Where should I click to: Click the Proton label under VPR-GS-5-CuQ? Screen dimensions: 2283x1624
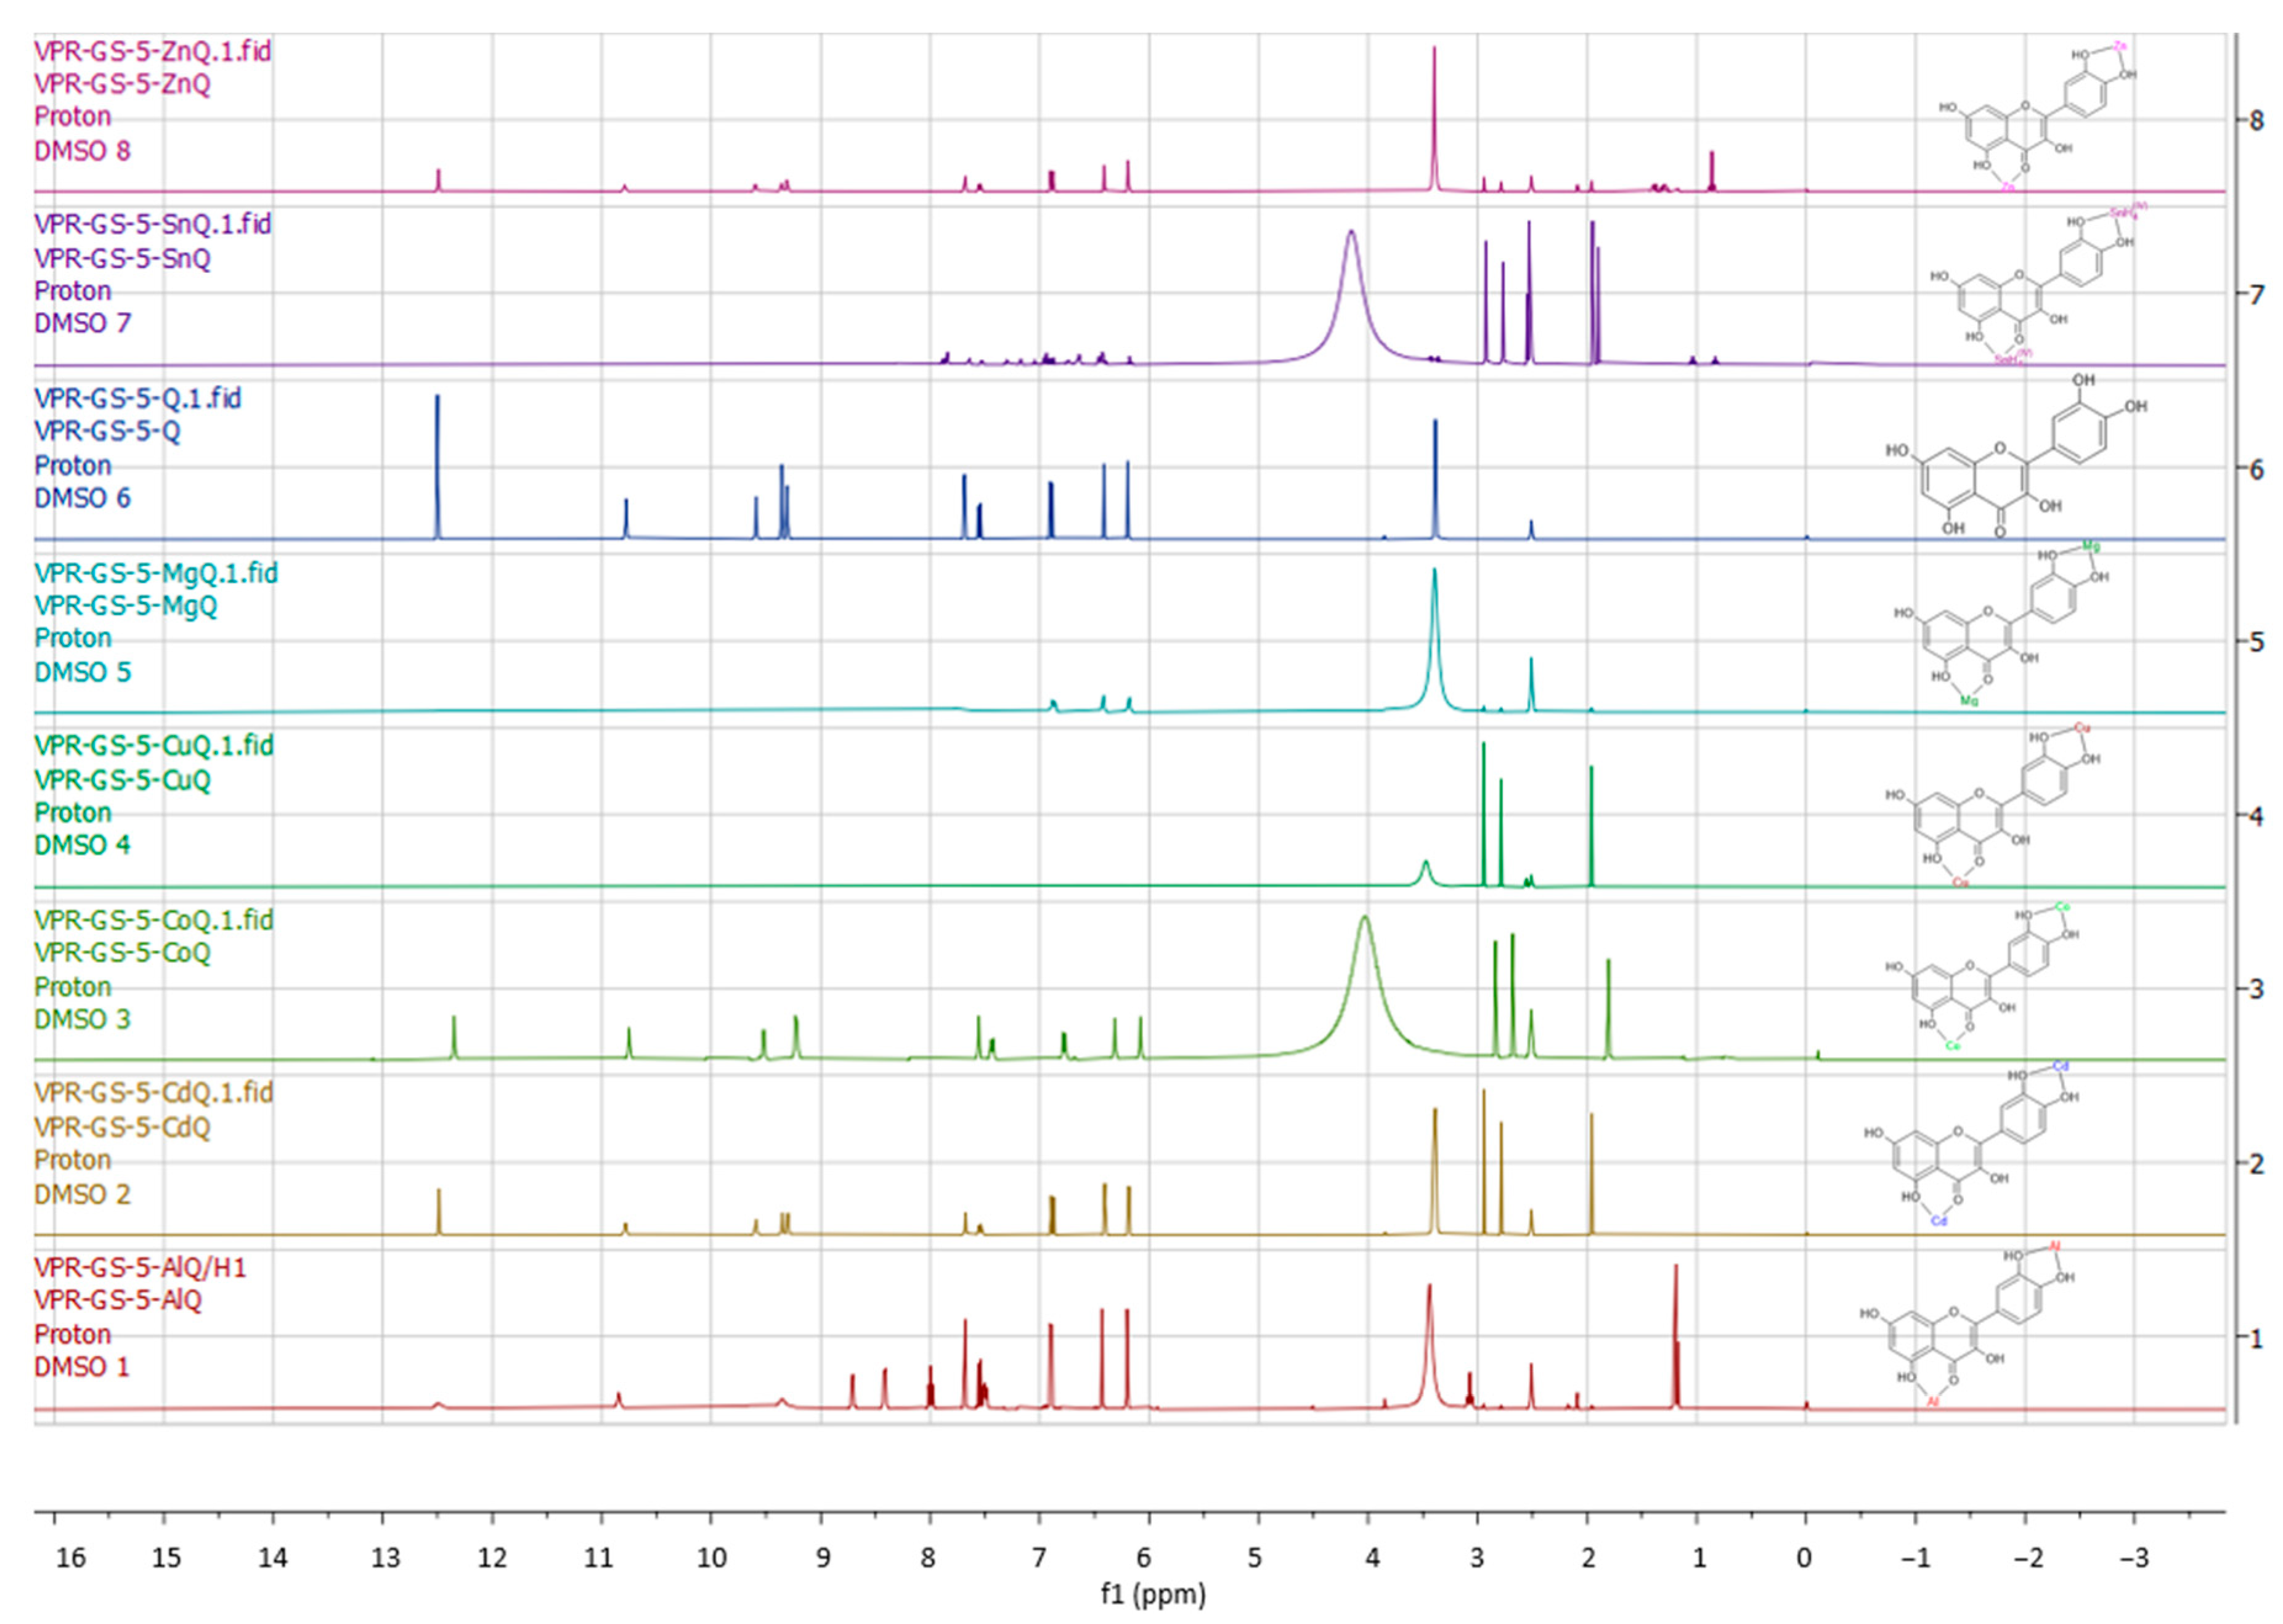pyautogui.click(x=72, y=813)
